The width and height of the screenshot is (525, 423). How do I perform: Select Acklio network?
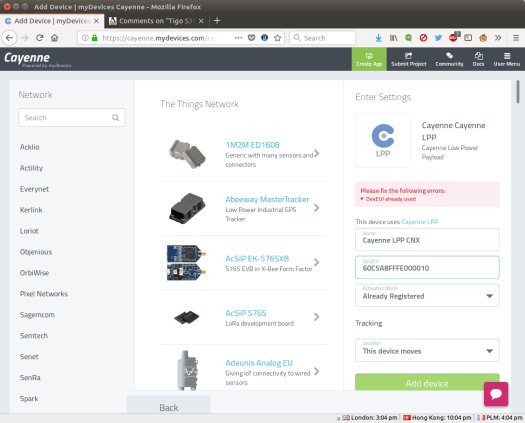[x=29, y=147]
